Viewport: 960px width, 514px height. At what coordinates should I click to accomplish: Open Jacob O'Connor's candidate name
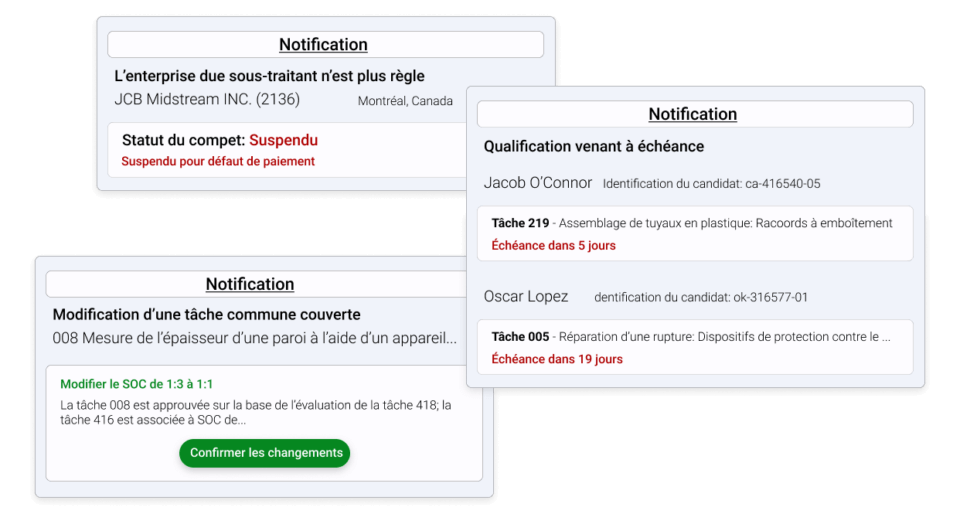pyautogui.click(x=538, y=183)
